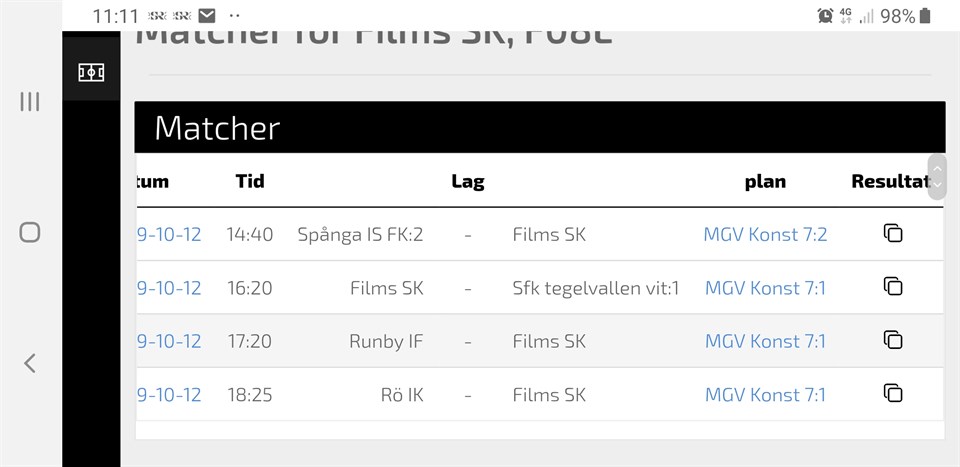Tap the Android home button

tap(30, 233)
